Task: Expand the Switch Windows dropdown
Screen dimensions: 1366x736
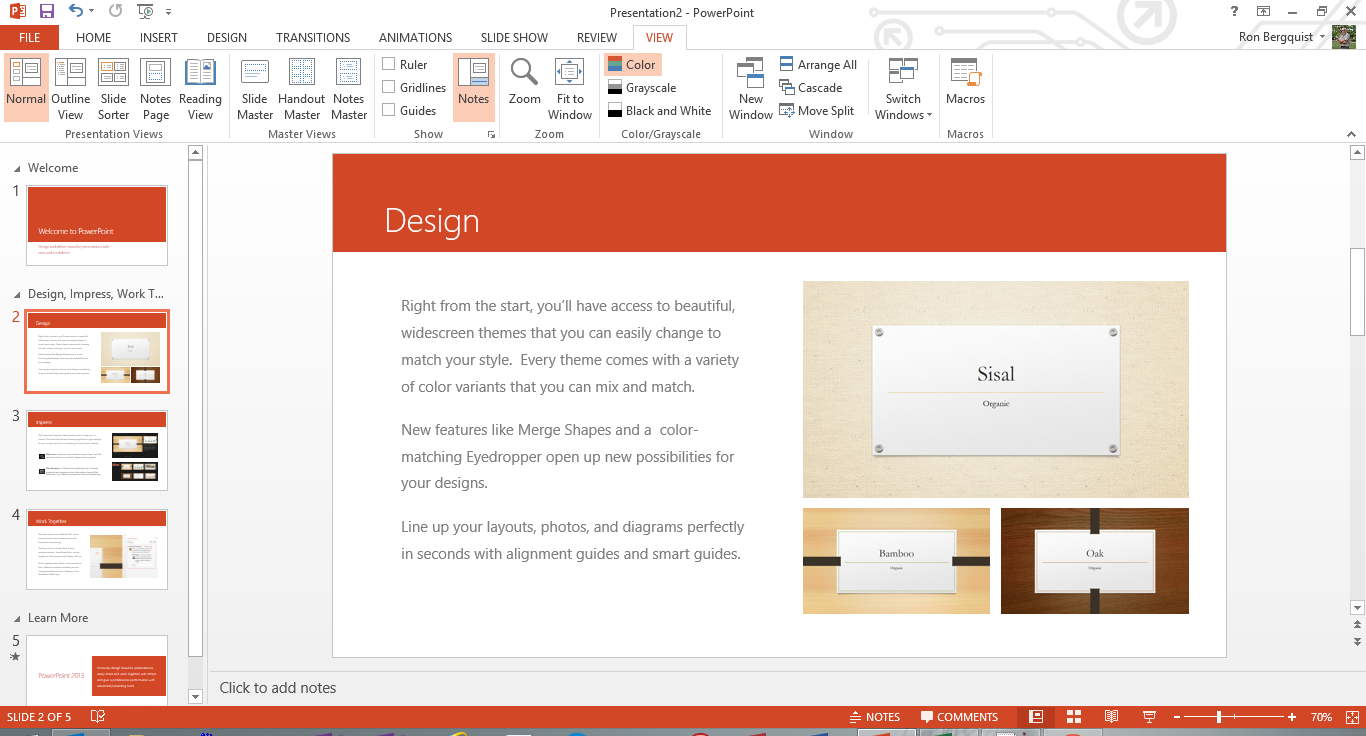Action: pos(903,90)
